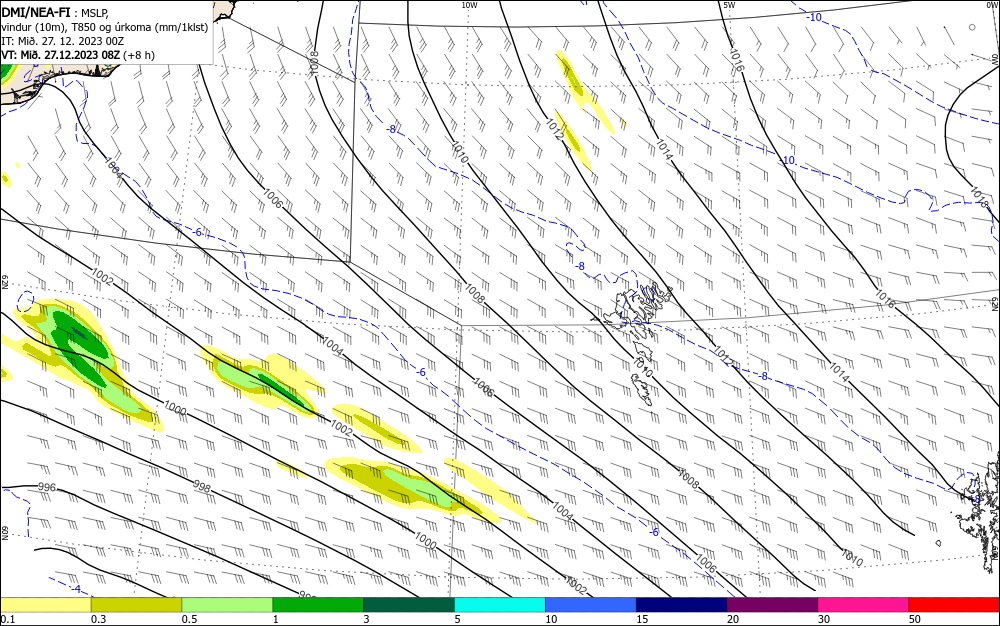This screenshot has height=626, width=1000.
Task: Click the navy 15–20 legend swatch
Action: click(682, 604)
